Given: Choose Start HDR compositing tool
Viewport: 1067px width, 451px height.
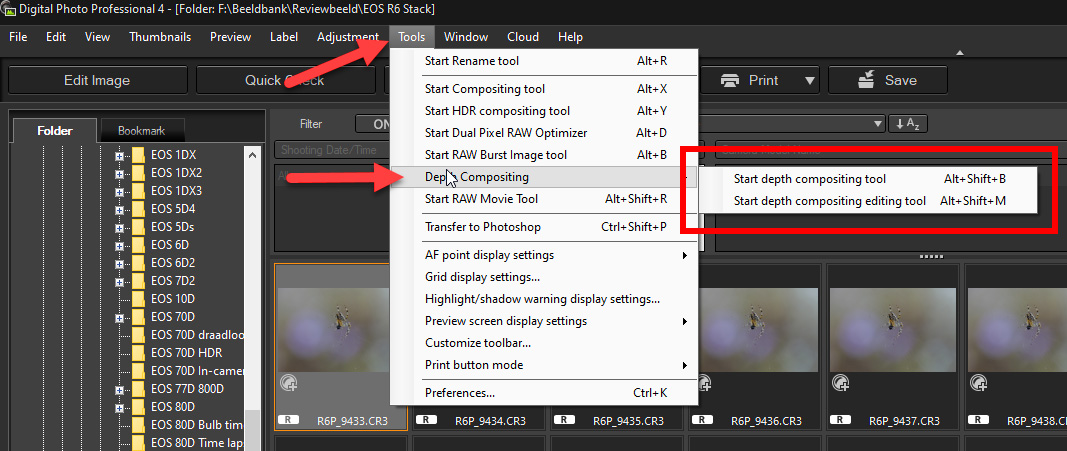Looking at the screenshot, I should (497, 111).
